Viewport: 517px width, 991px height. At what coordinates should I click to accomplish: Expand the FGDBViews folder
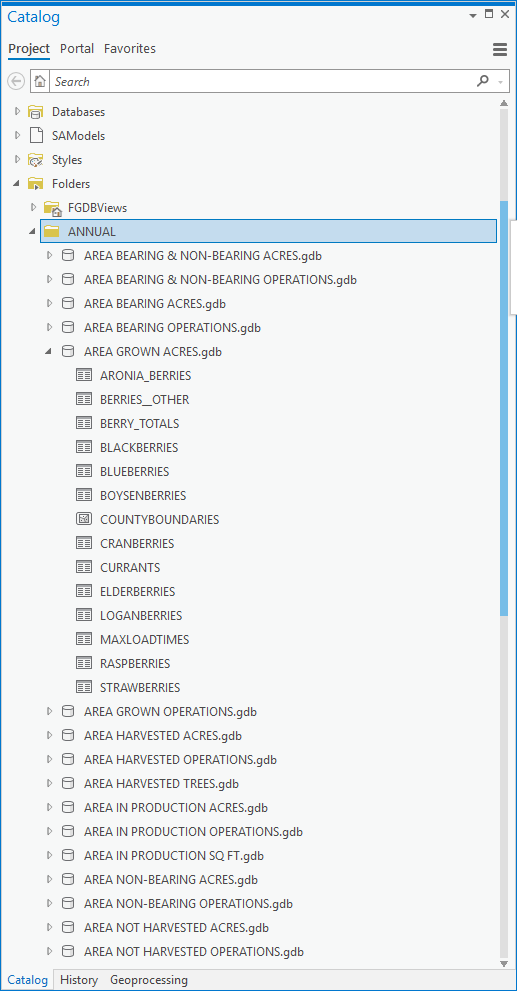33,208
